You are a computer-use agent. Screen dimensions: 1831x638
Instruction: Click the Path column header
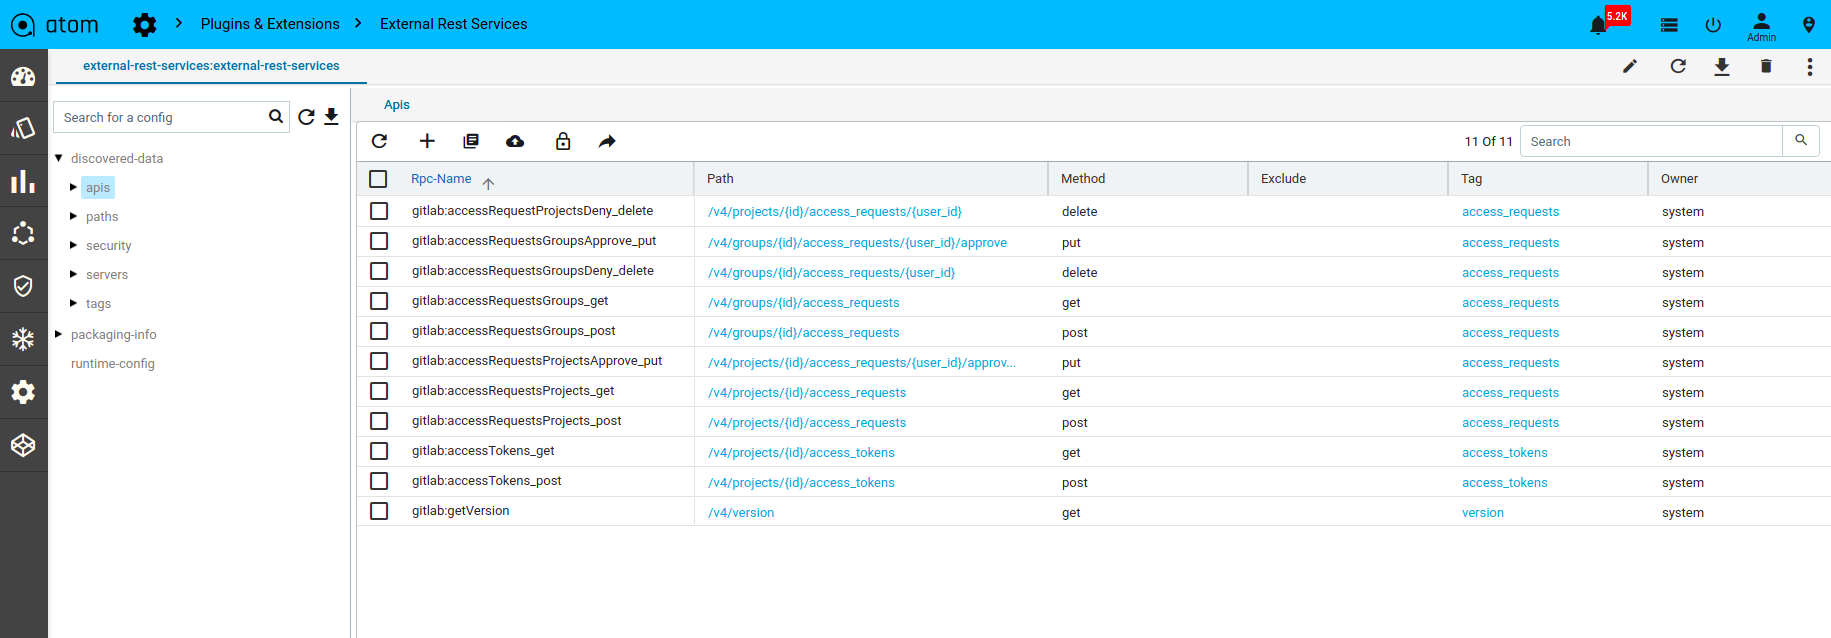tap(720, 179)
